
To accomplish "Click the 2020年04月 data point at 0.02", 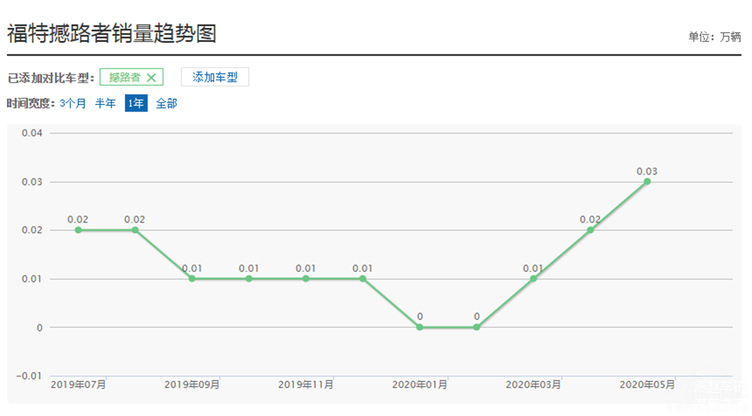I will [590, 230].
